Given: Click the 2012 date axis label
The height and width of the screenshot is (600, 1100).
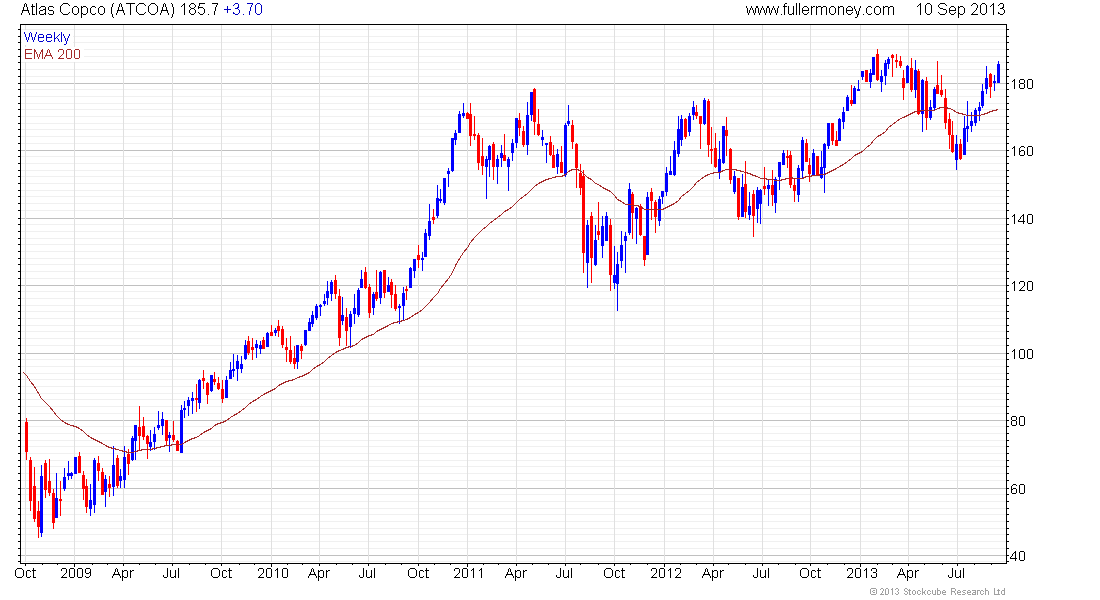Looking at the screenshot, I should coord(666,573).
